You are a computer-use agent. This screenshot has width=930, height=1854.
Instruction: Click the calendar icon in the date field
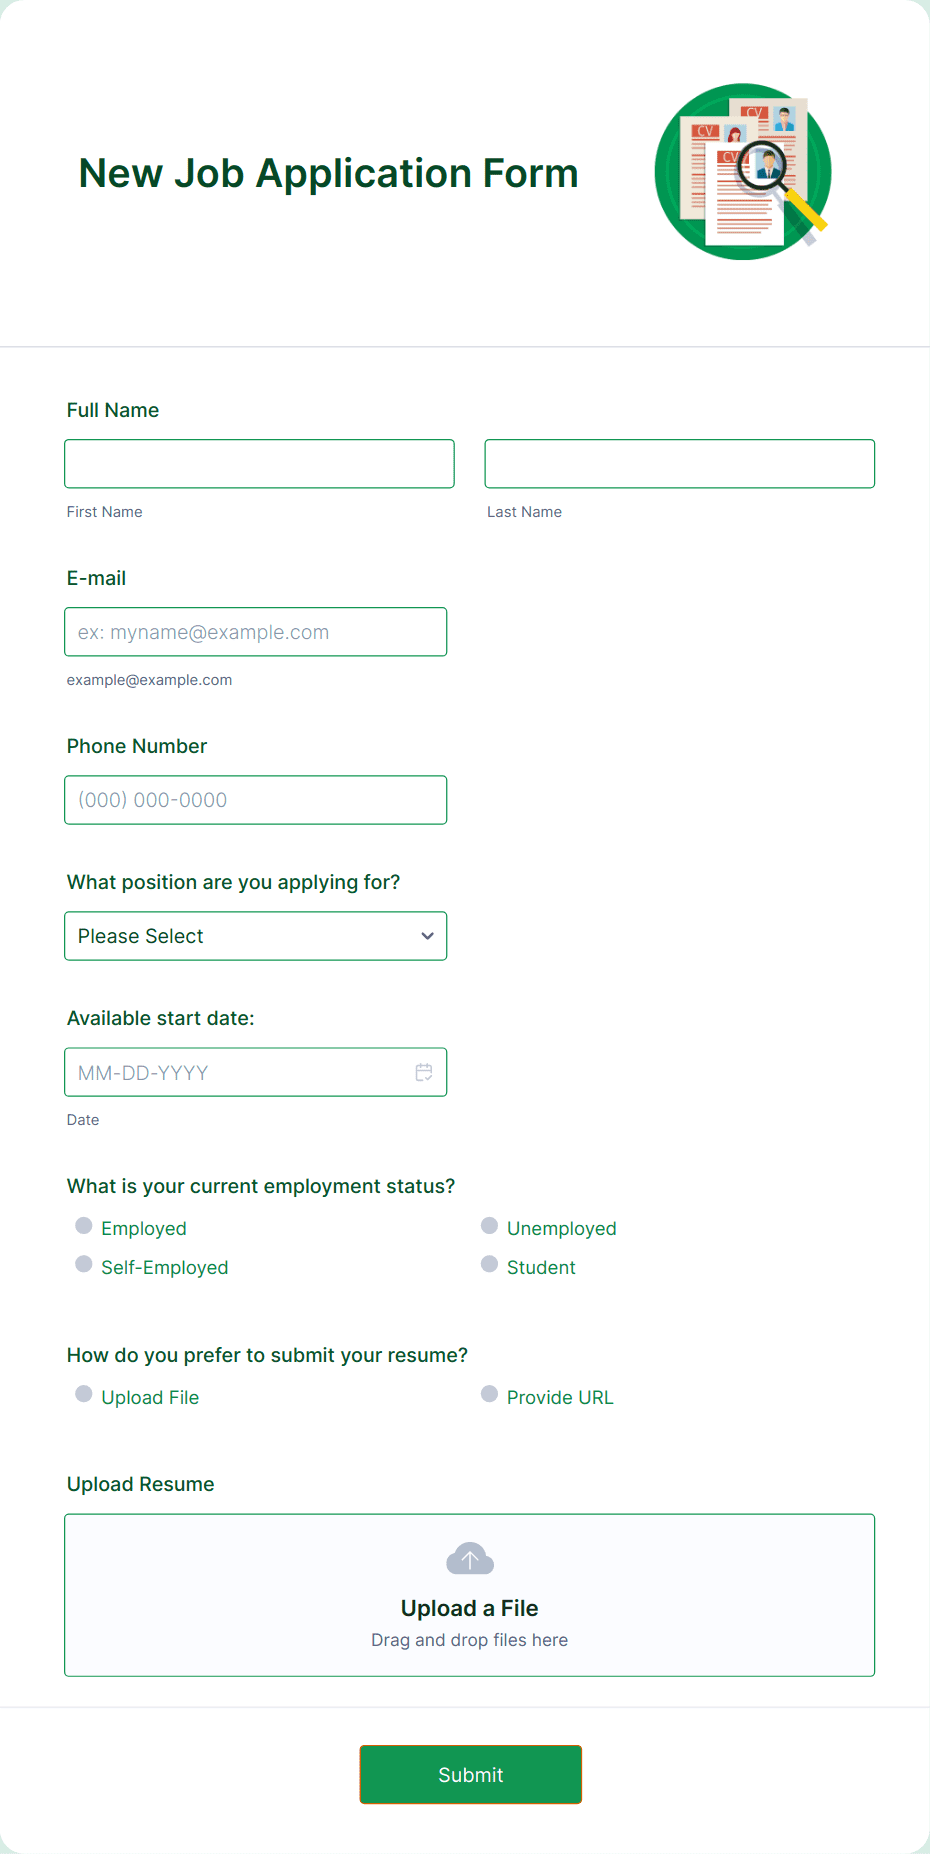424,1071
